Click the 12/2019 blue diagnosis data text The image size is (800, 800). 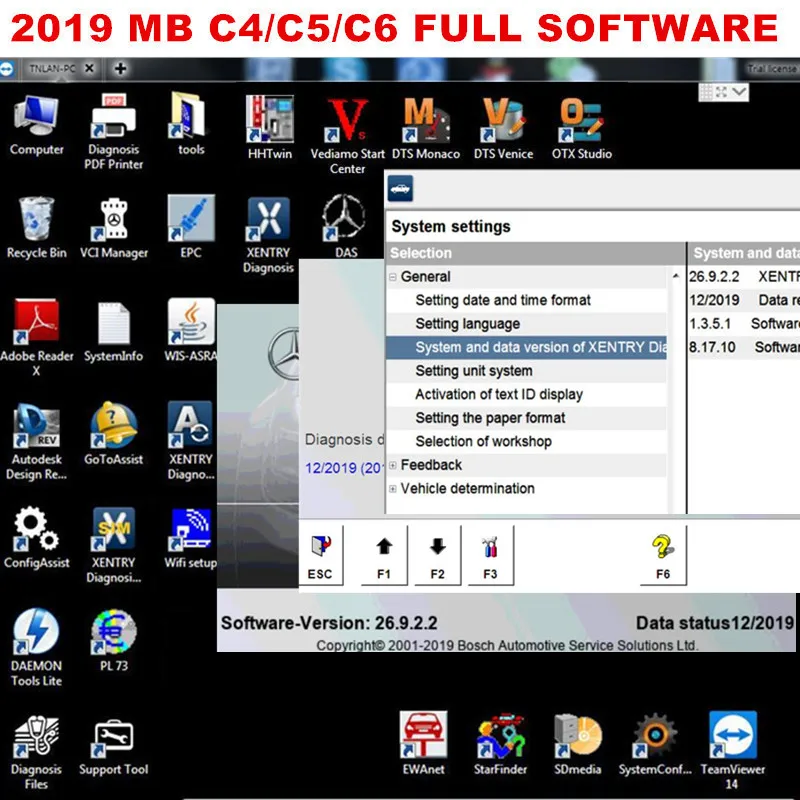click(344, 468)
